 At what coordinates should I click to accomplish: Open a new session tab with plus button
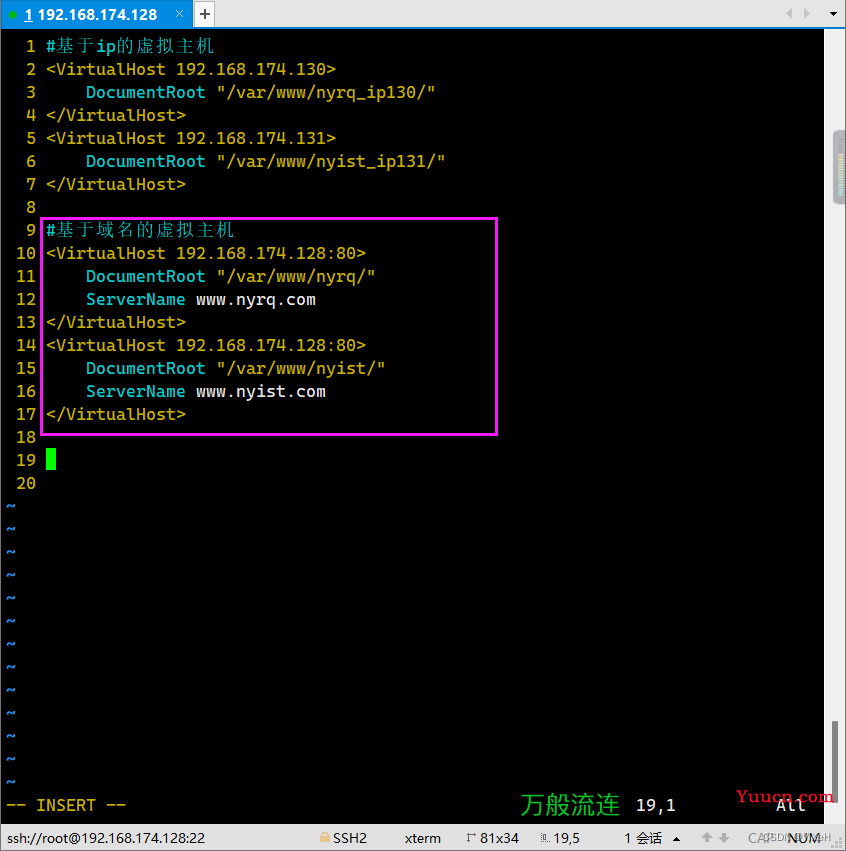click(205, 14)
